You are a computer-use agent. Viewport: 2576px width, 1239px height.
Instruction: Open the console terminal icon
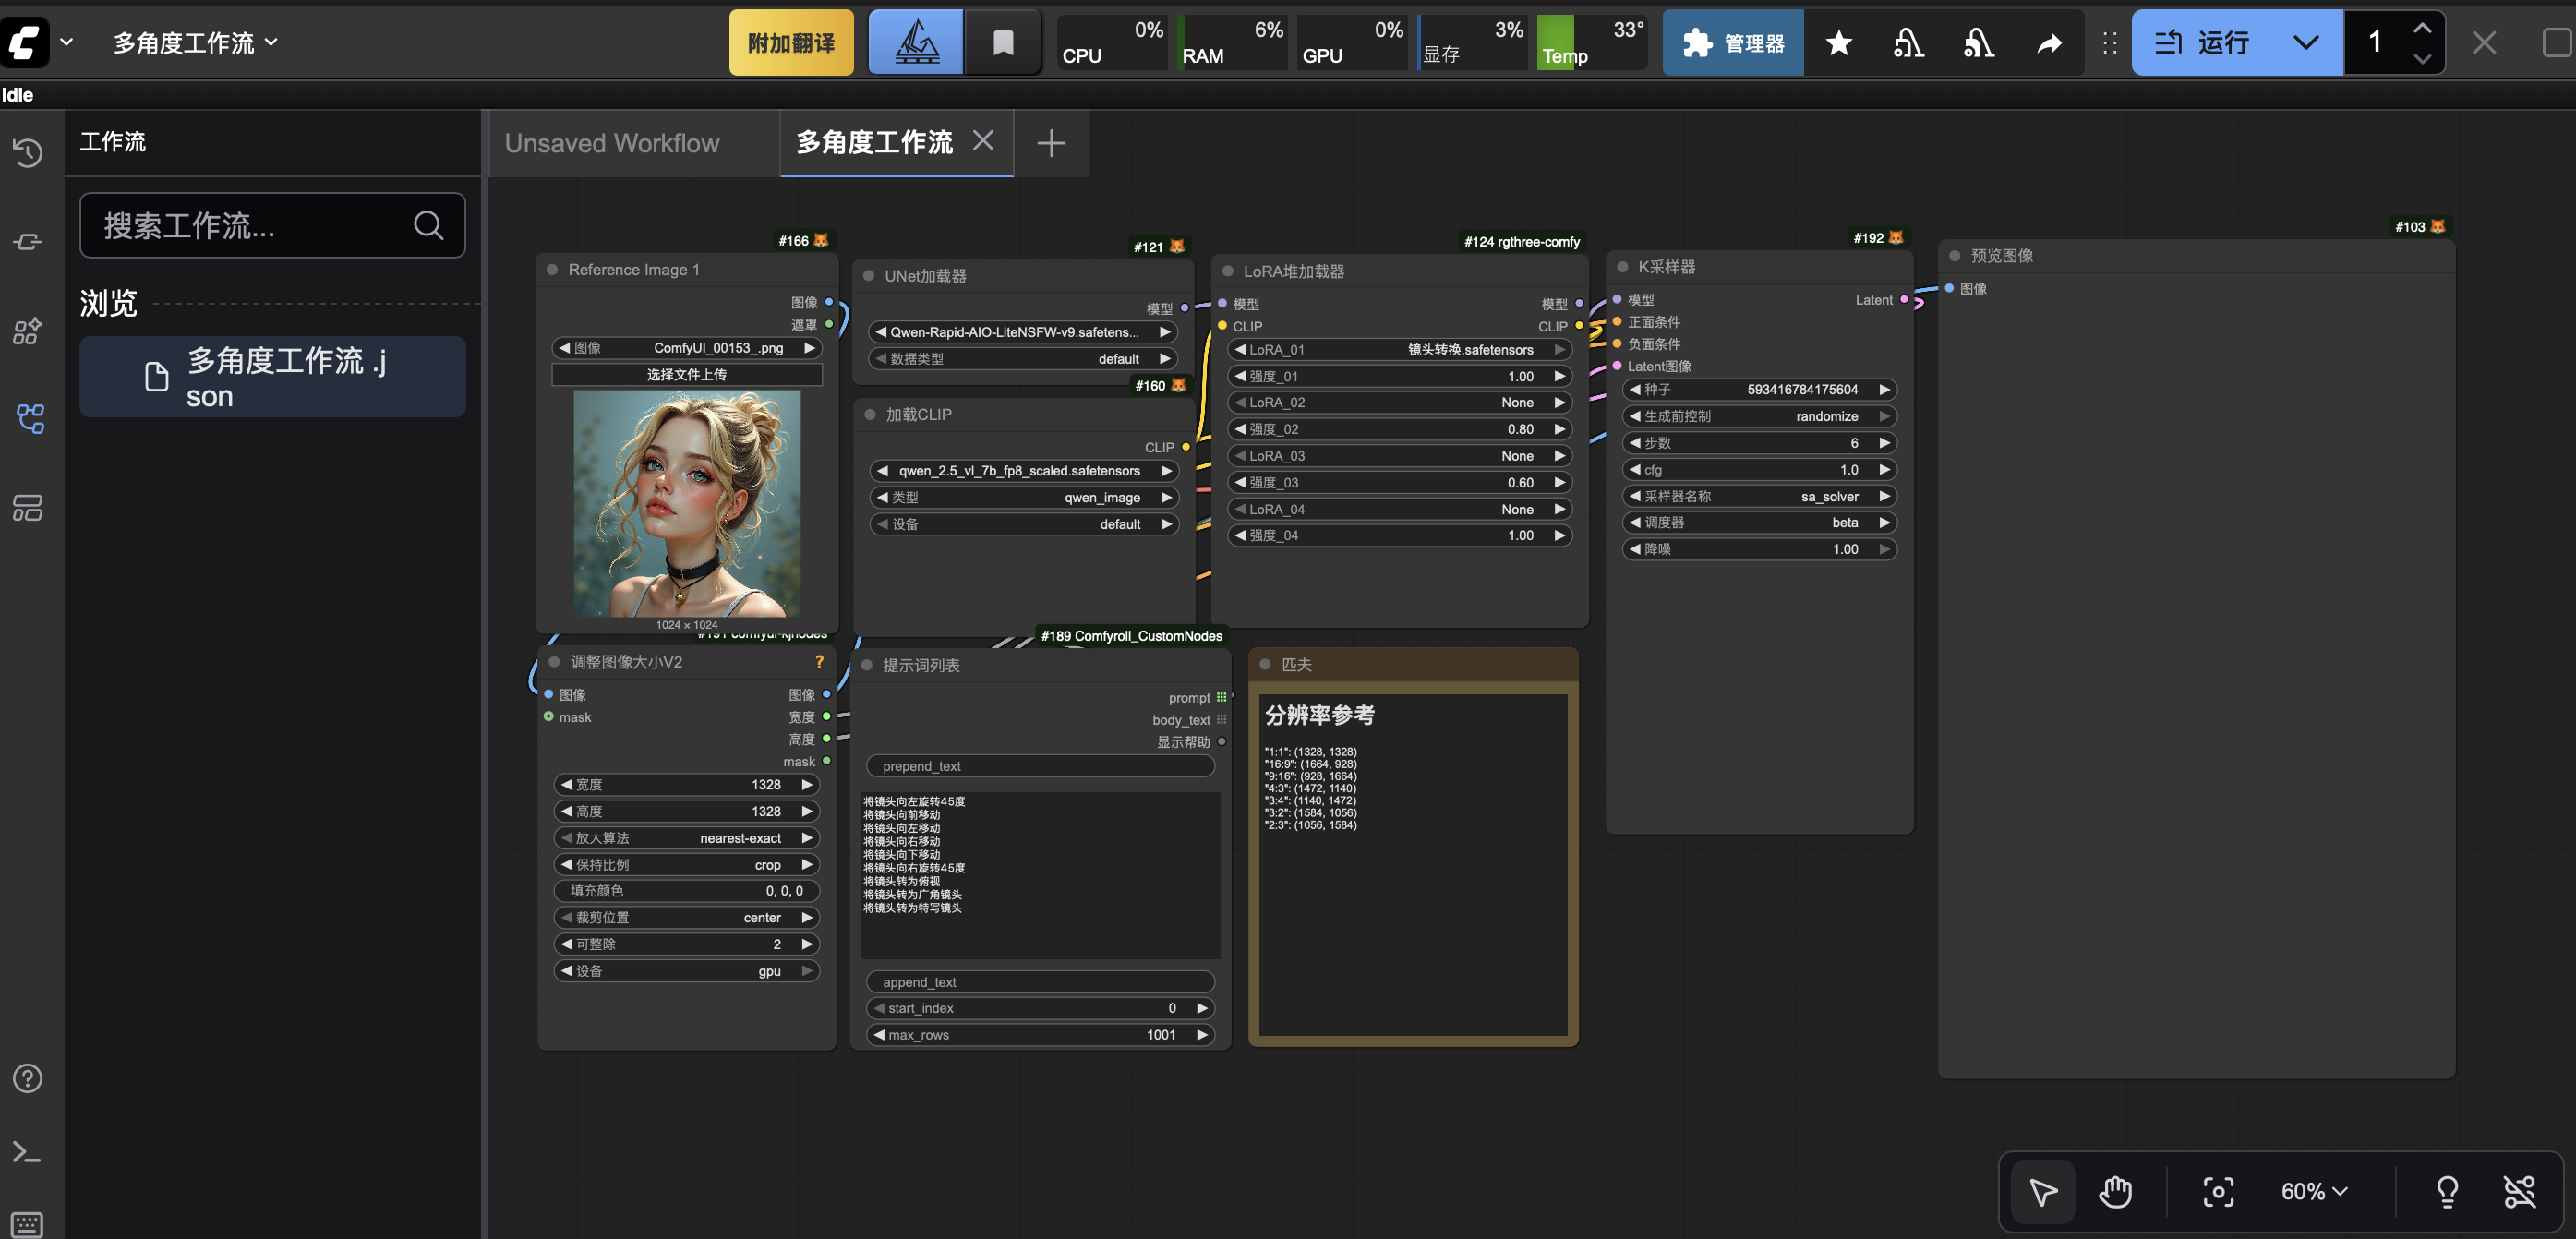click(27, 1152)
